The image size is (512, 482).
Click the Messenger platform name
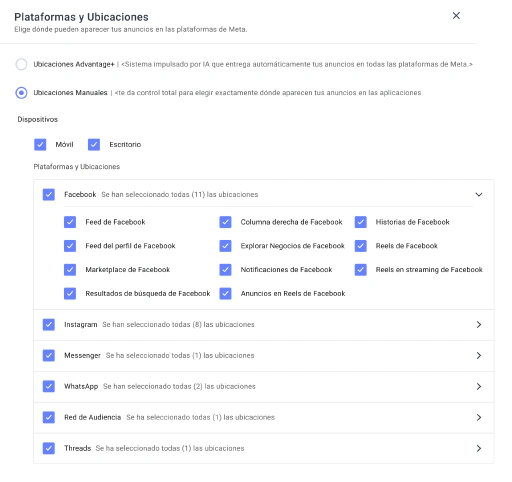[x=82, y=356]
